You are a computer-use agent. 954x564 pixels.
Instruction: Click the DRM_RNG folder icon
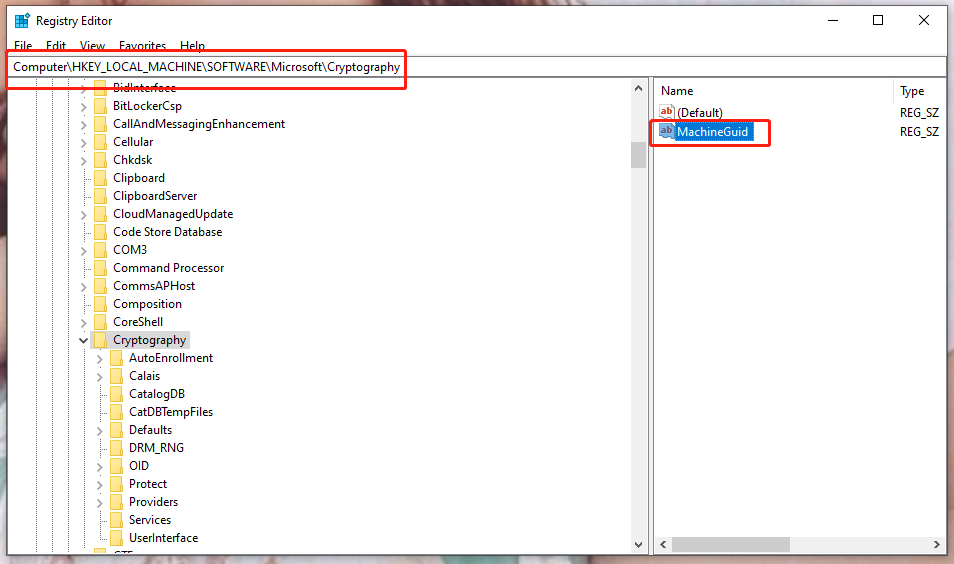coord(116,448)
